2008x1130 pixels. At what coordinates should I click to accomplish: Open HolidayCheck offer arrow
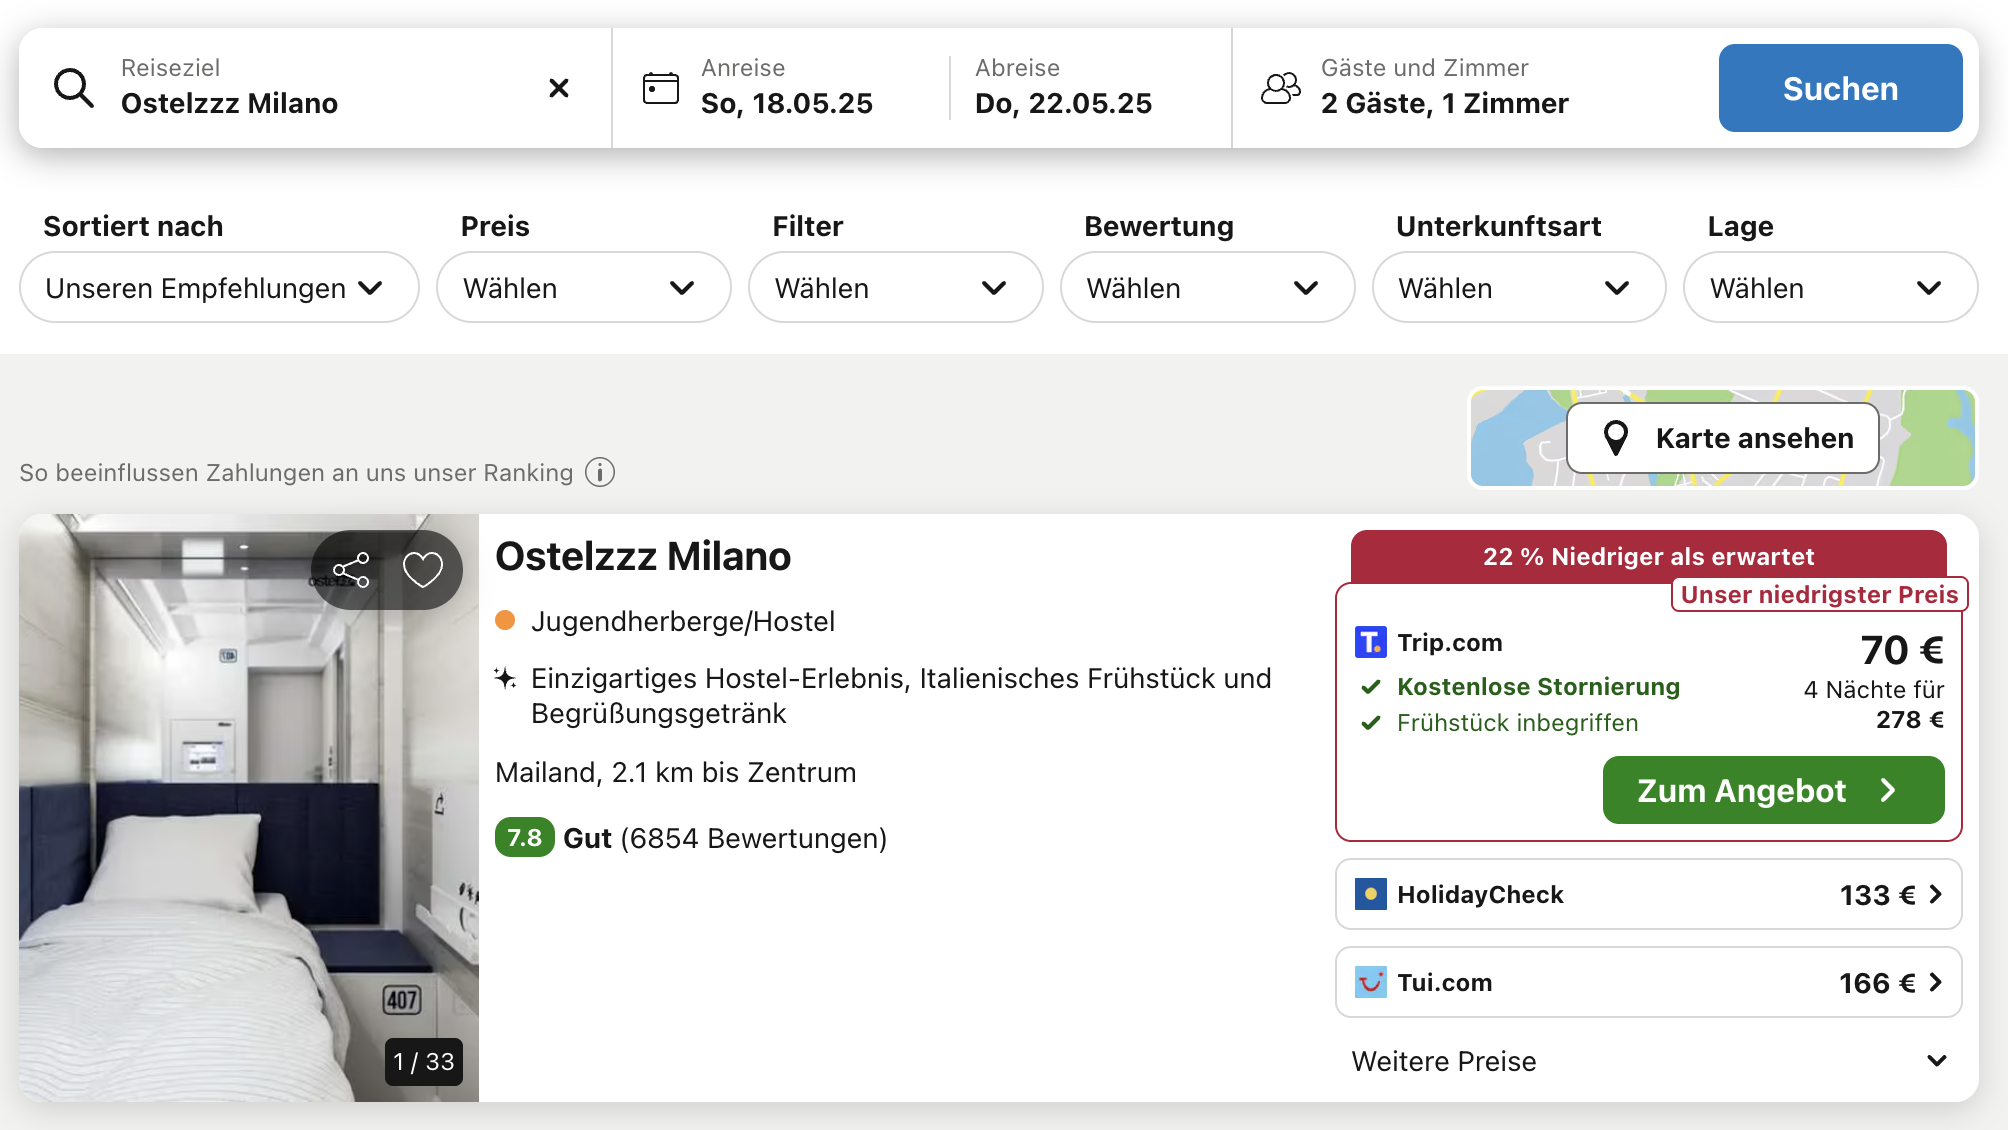point(1936,894)
